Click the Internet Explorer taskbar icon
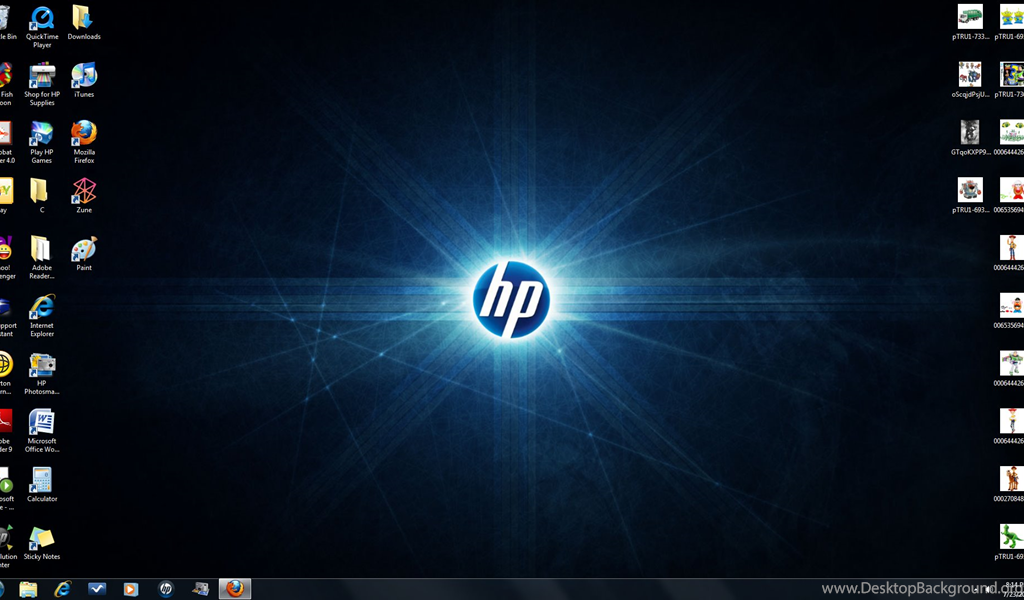The image size is (1024, 600). [63, 589]
